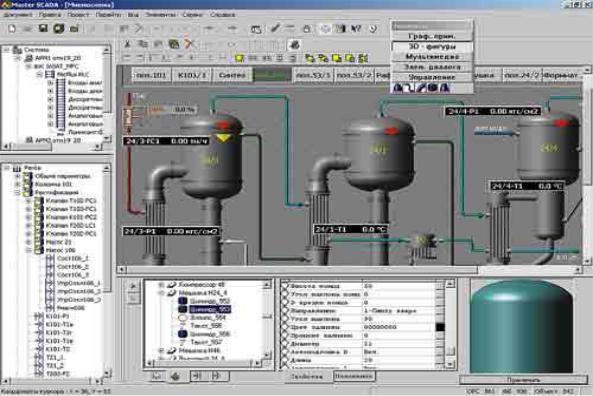
Task: Click the new document icon in main toolbar
Action: point(12,29)
